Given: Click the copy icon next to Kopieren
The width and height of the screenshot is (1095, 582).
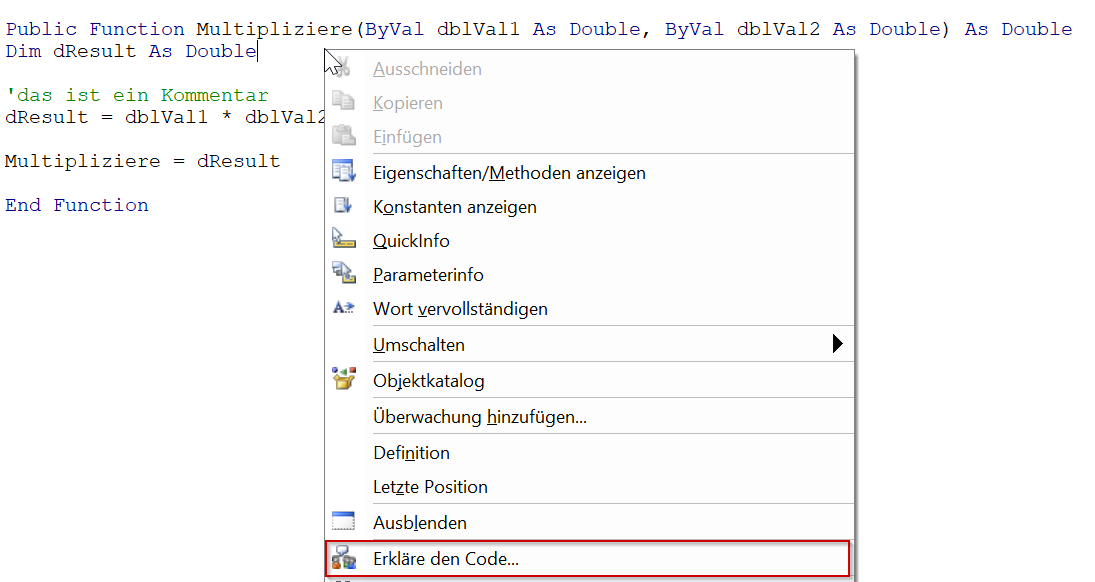Looking at the screenshot, I should coord(343,101).
